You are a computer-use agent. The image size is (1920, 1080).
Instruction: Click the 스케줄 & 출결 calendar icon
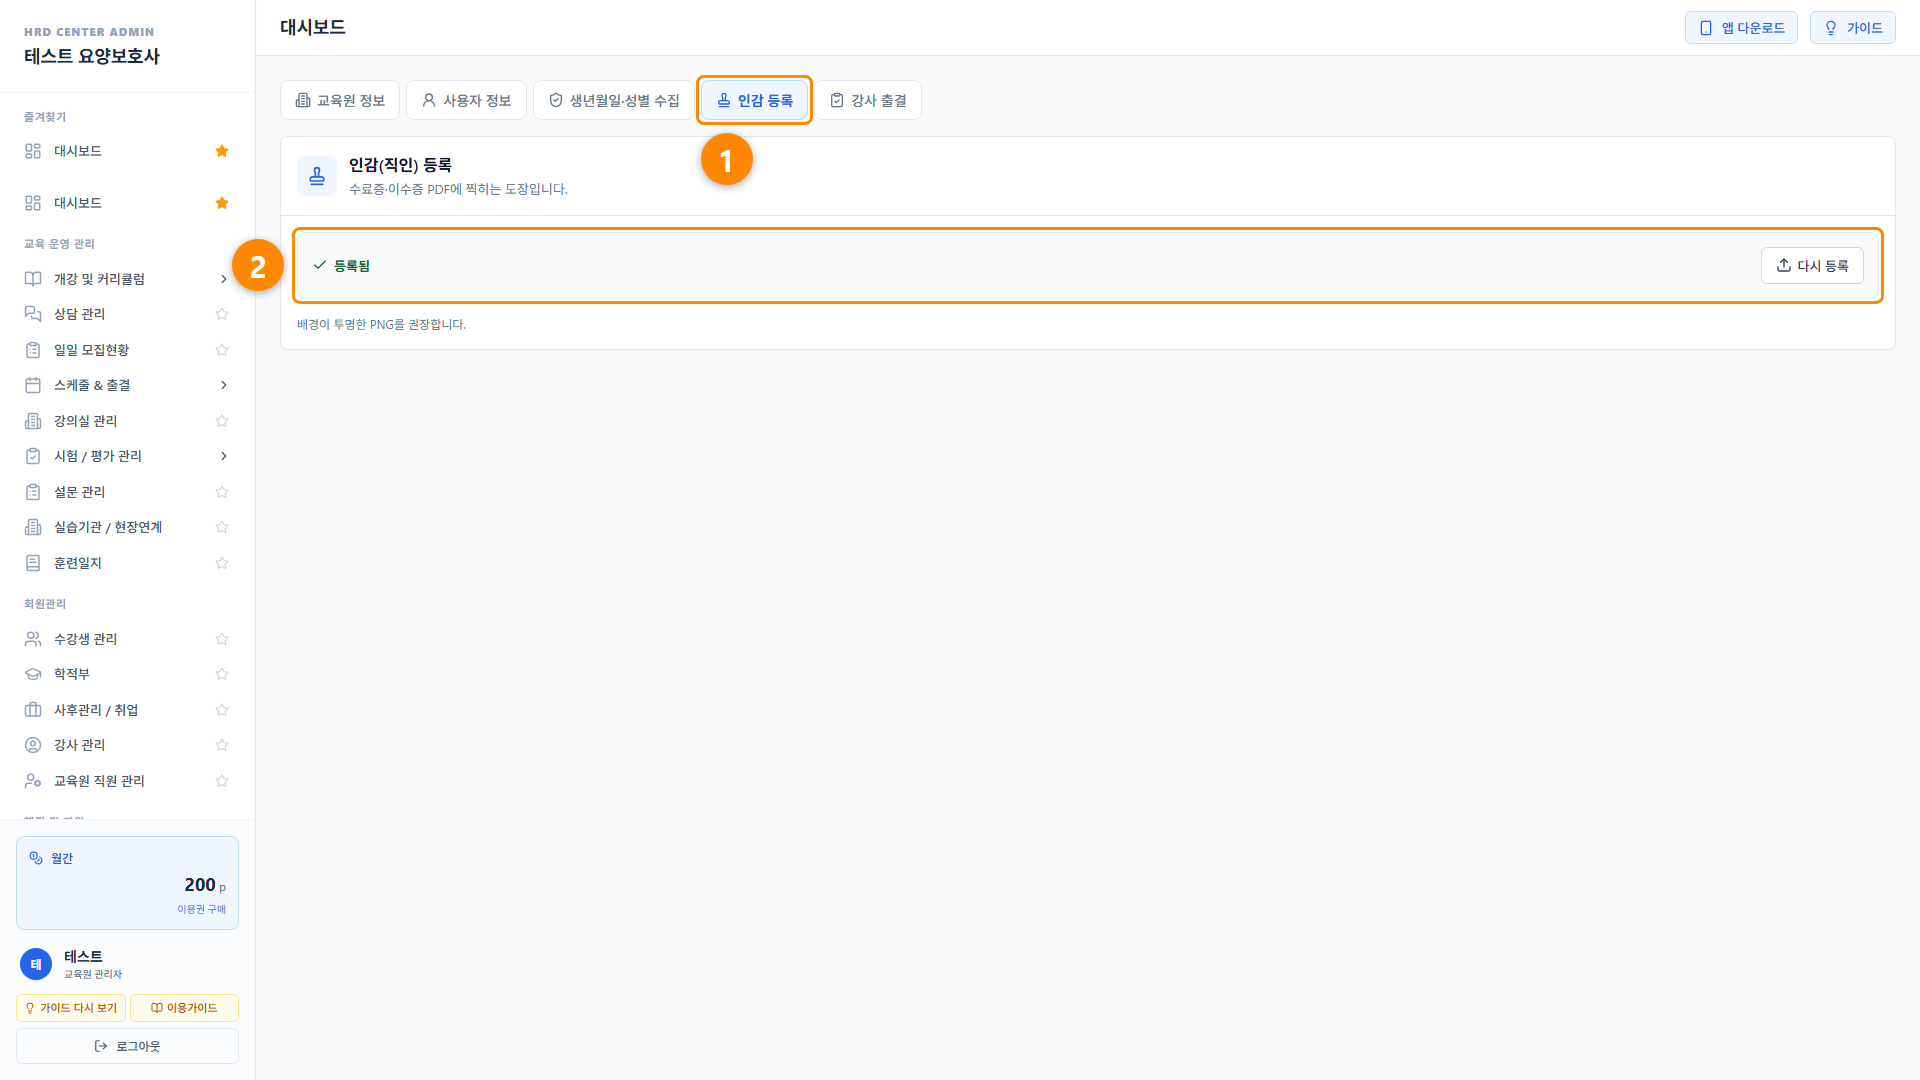pyautogui.click(x=33, y=385)
